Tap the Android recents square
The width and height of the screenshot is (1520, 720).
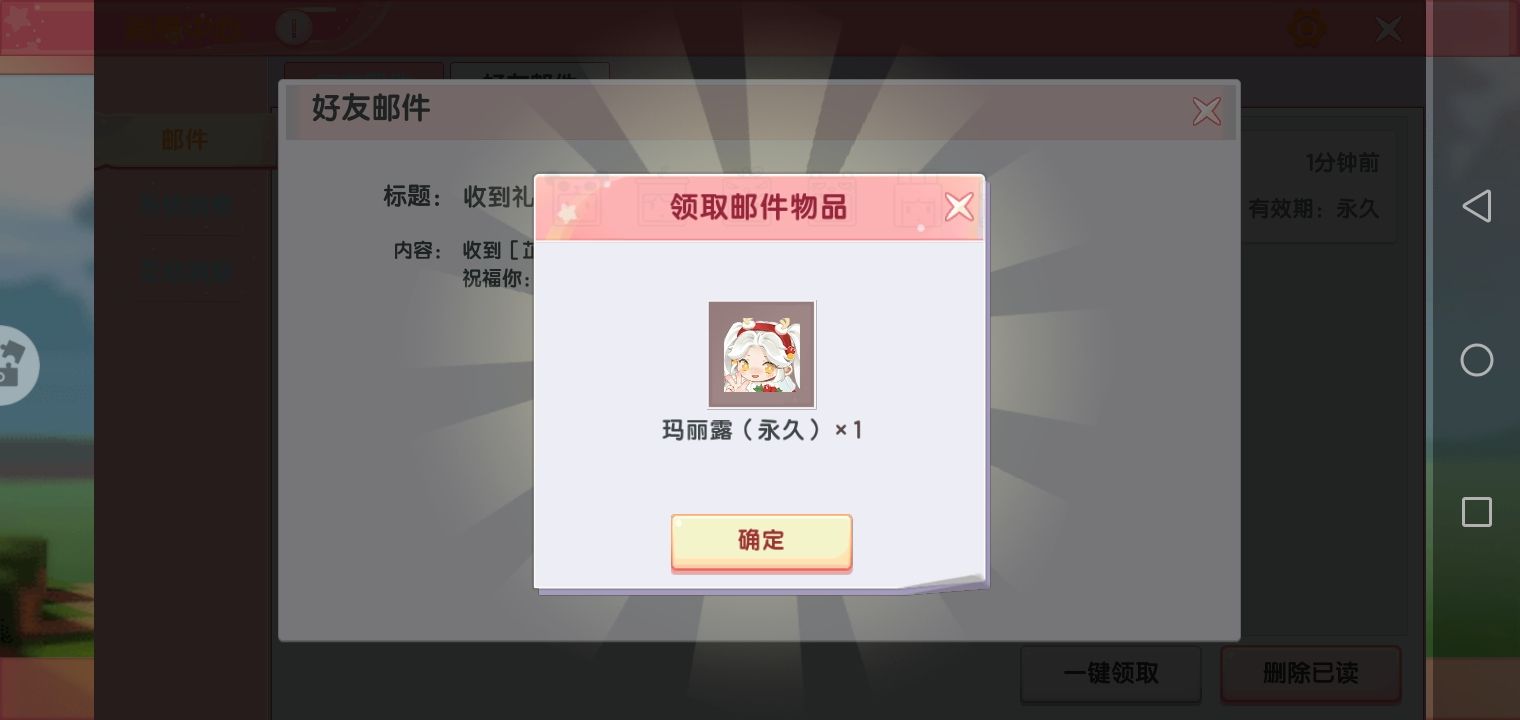pyautogui.click(x=1477, y=512)
